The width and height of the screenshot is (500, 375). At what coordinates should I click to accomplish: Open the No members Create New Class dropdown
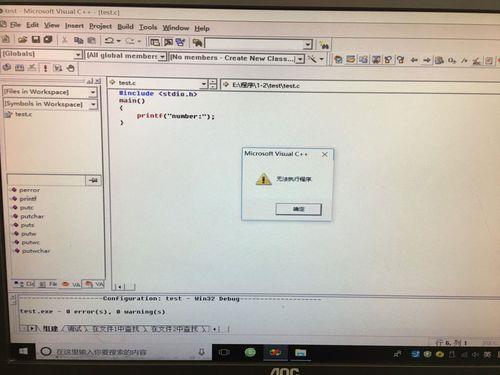click(300, 59)
